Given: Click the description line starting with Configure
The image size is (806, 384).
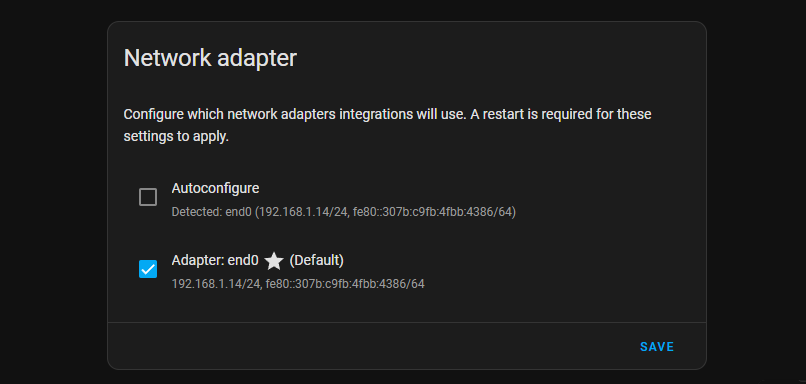Looking at the screenshot, I should (x=388, y=114).
